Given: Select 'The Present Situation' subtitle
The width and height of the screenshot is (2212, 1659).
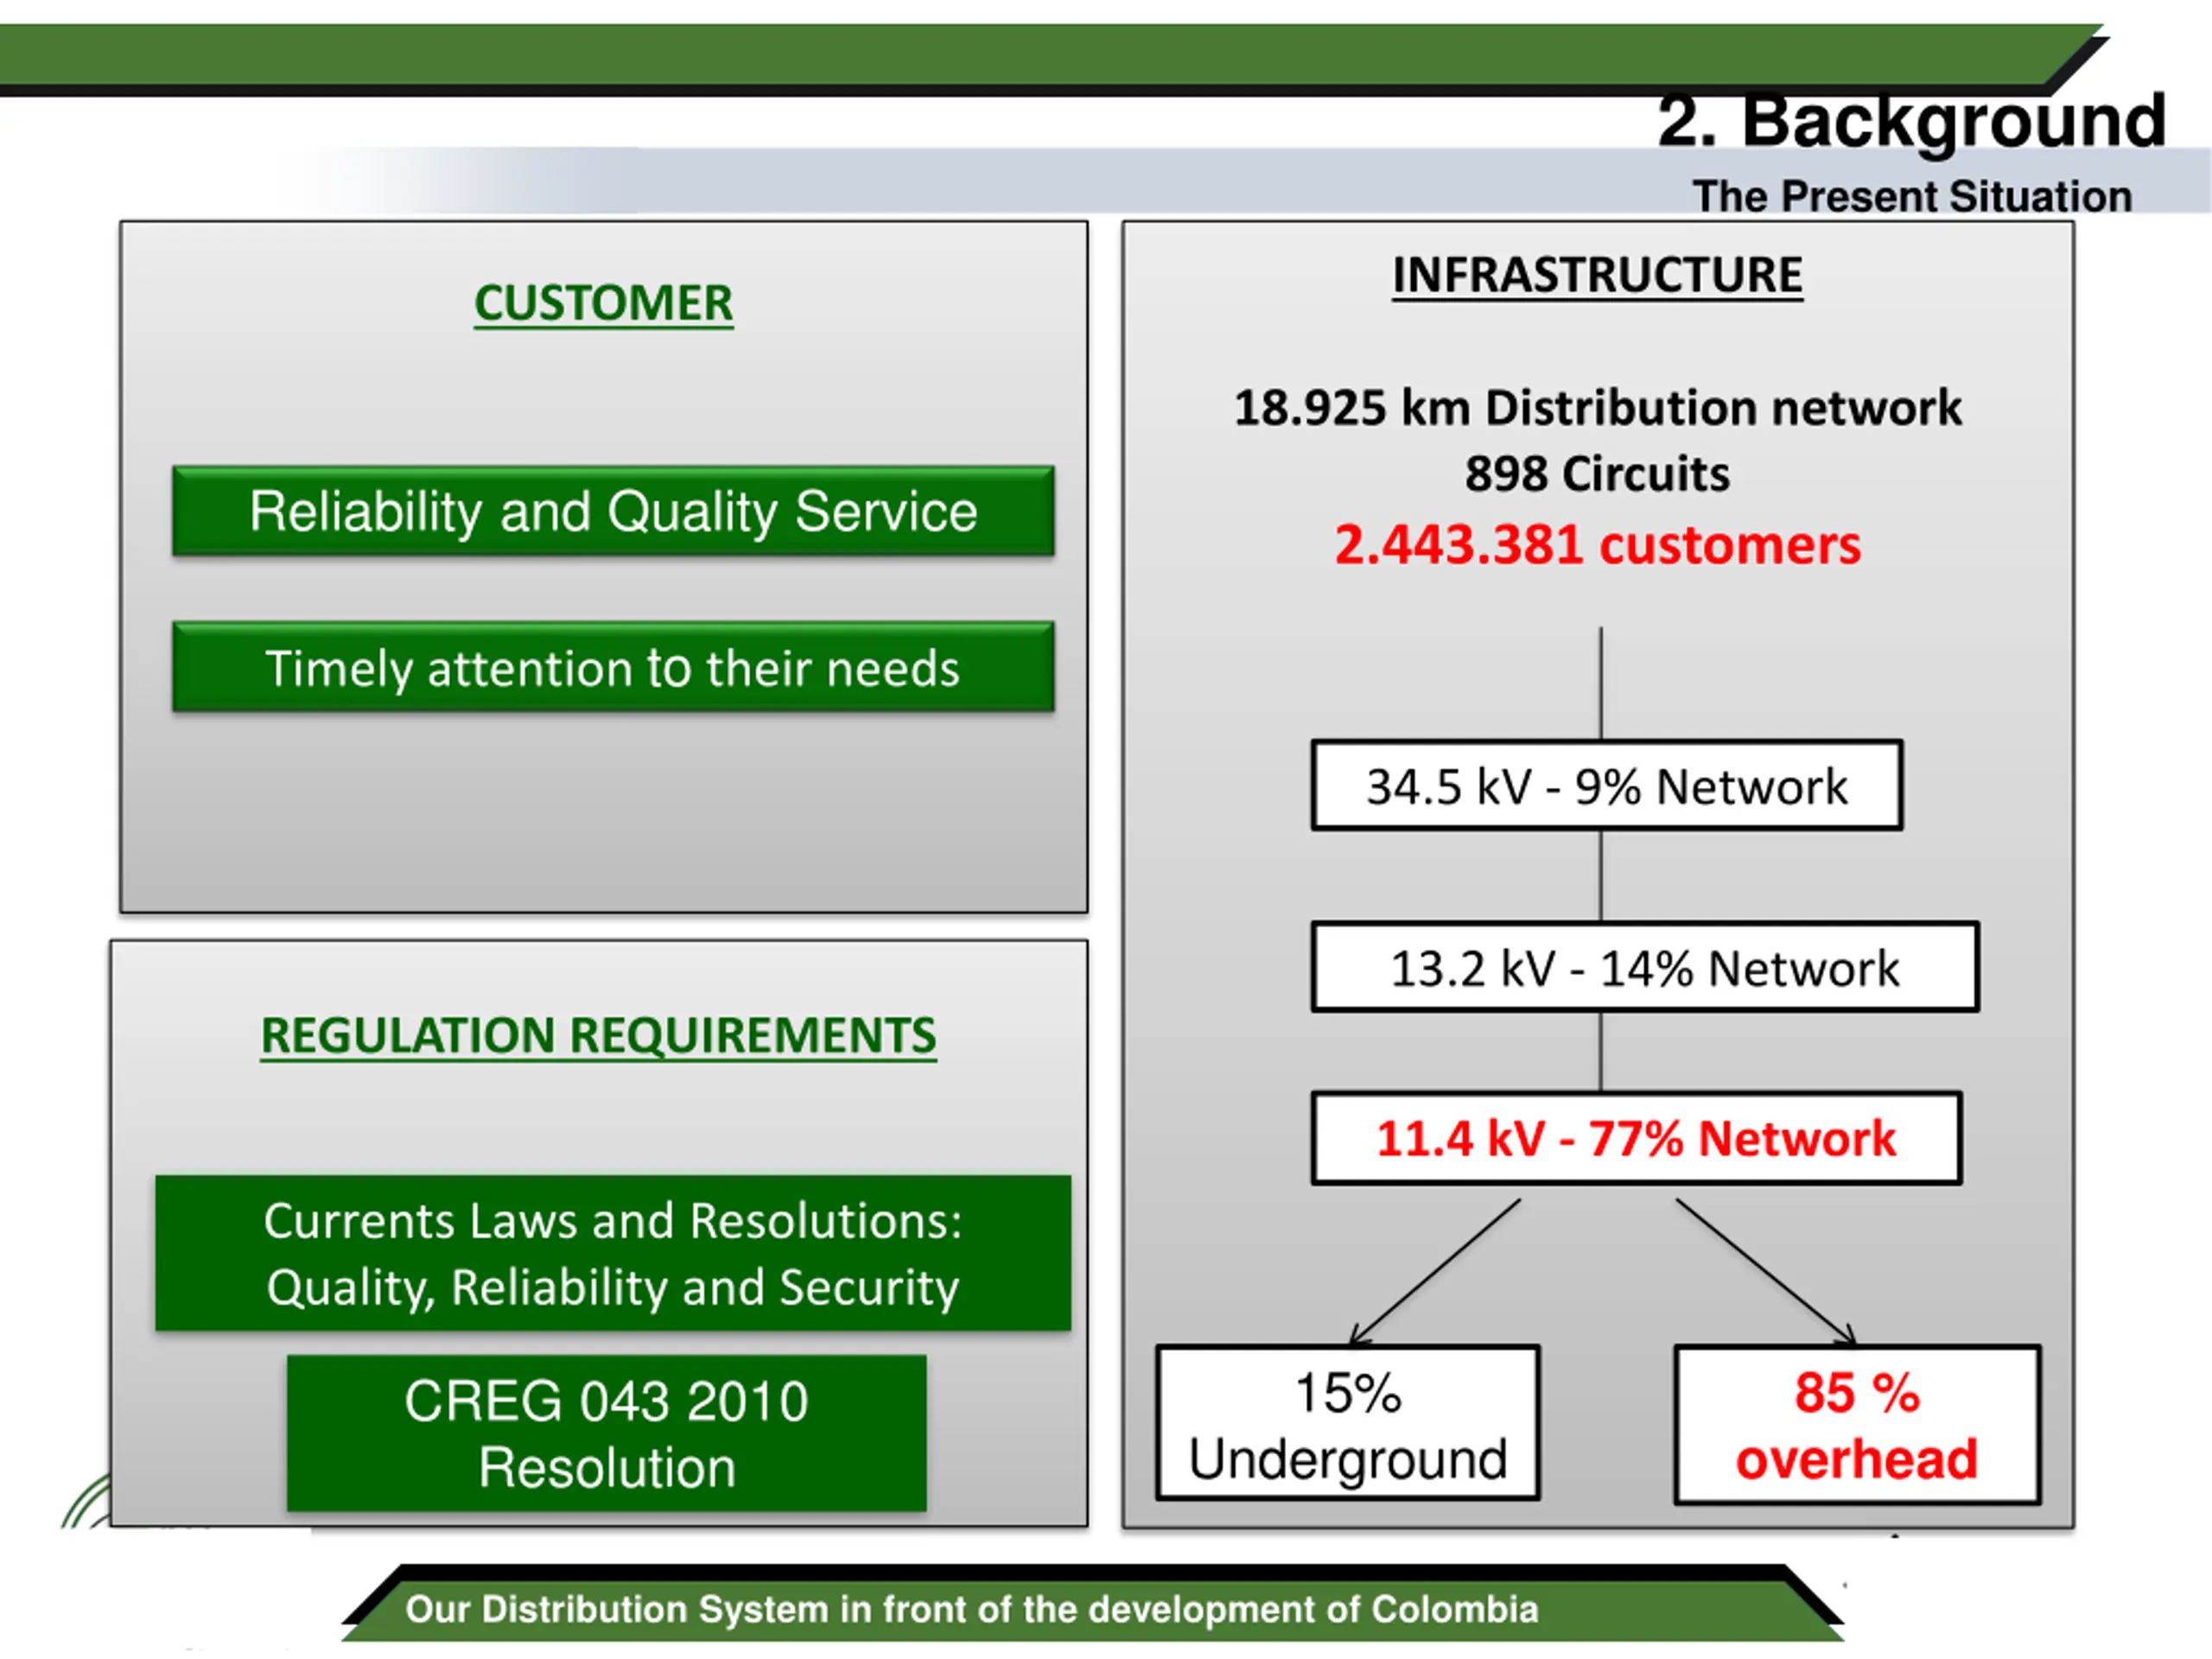Looking at the screenshot, I should (x=1911, y=197).
